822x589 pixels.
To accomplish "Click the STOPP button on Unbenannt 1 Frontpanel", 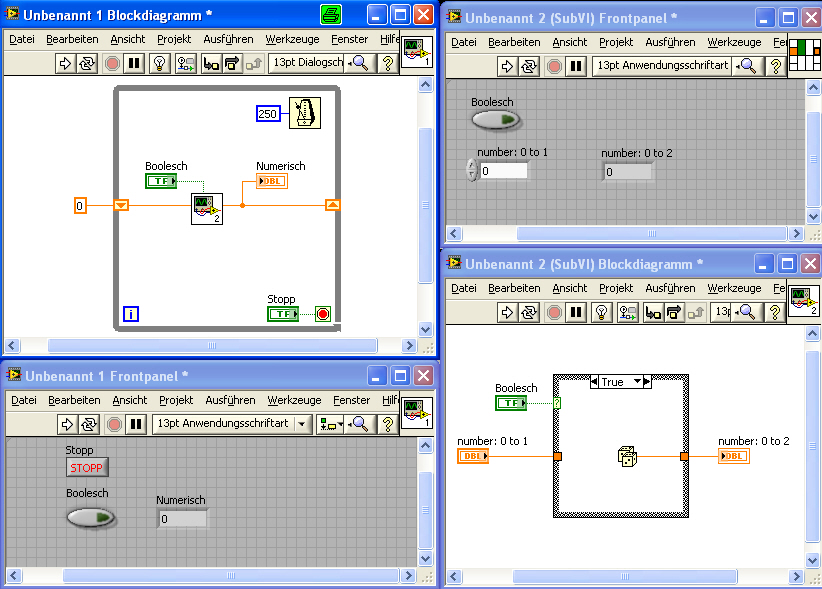I will 87,468.
